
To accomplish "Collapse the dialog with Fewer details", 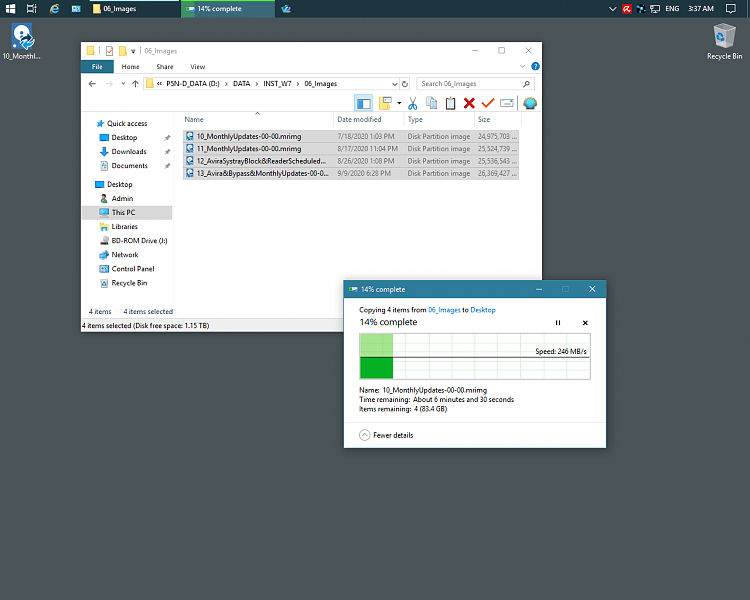I will click(386, 435).
